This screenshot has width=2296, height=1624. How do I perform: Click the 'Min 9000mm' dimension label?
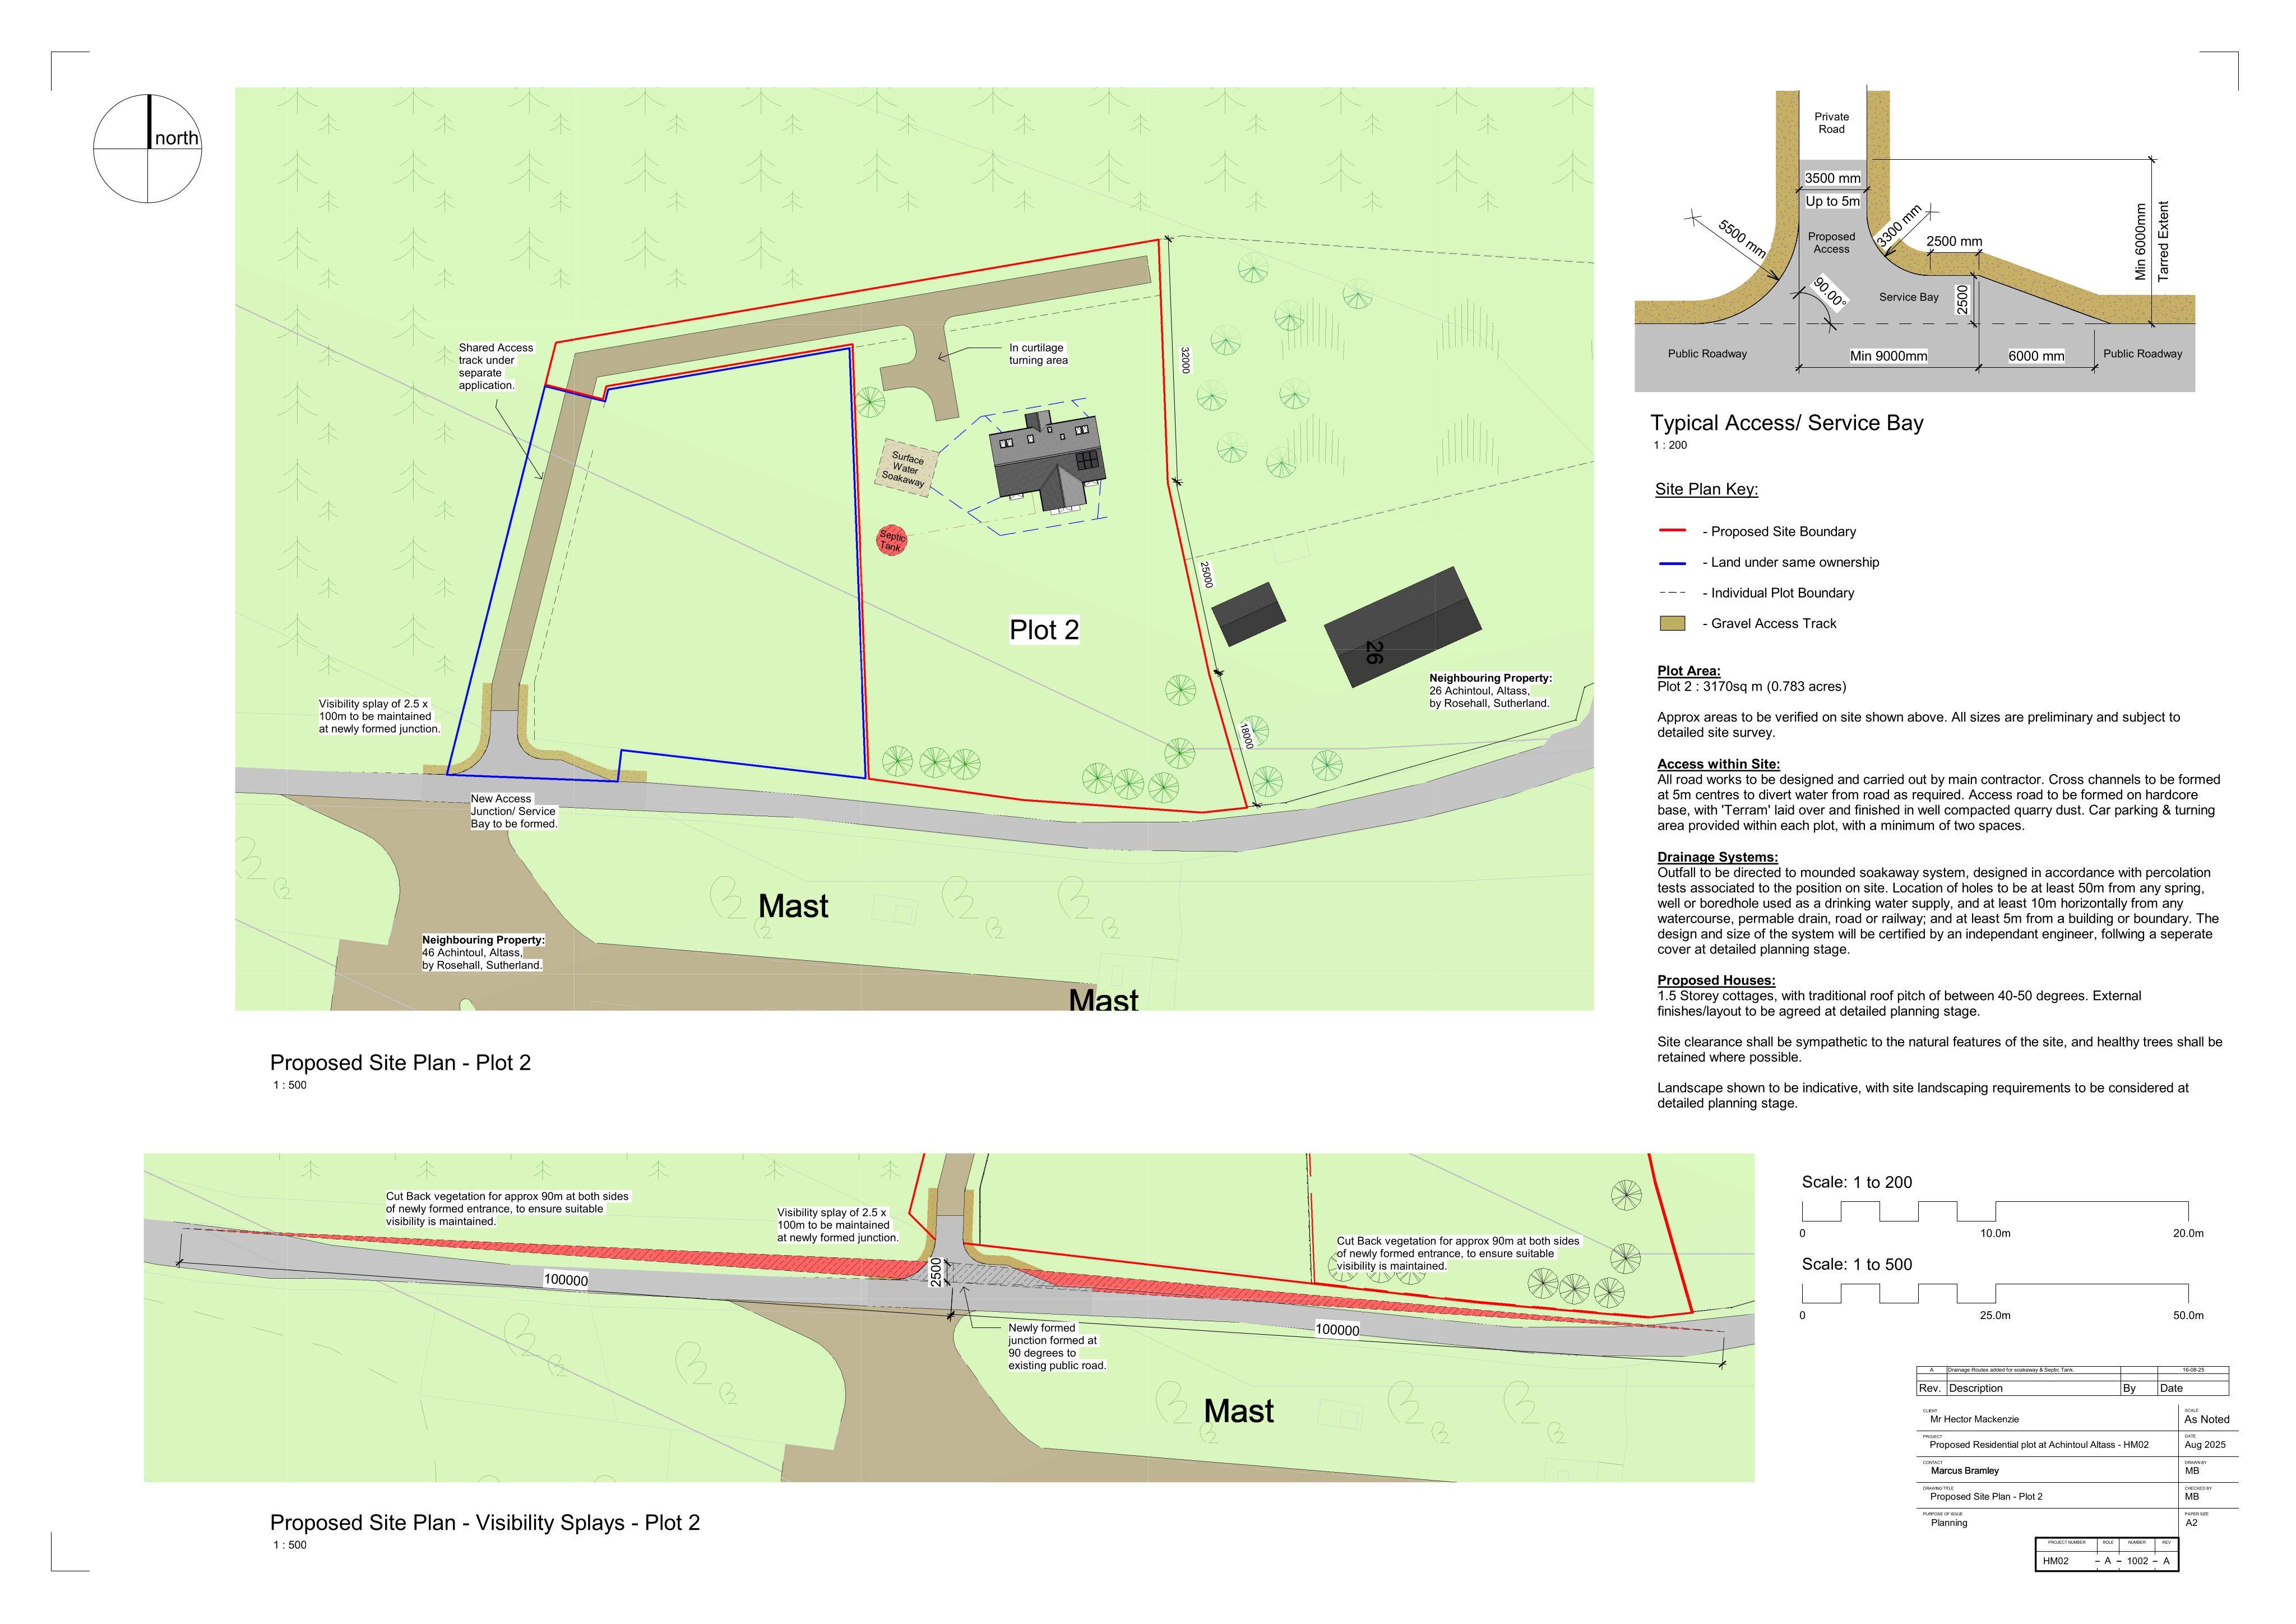(x=1888, y=356)
